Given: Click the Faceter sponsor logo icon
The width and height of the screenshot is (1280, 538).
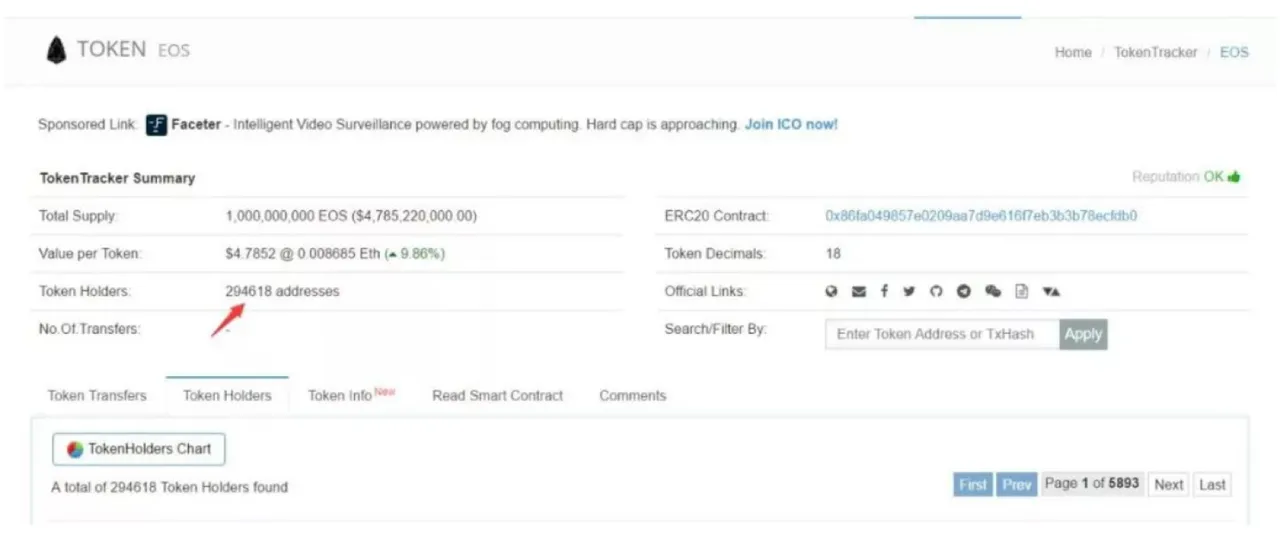Looking at the screenshot, I should pos(156,125).
